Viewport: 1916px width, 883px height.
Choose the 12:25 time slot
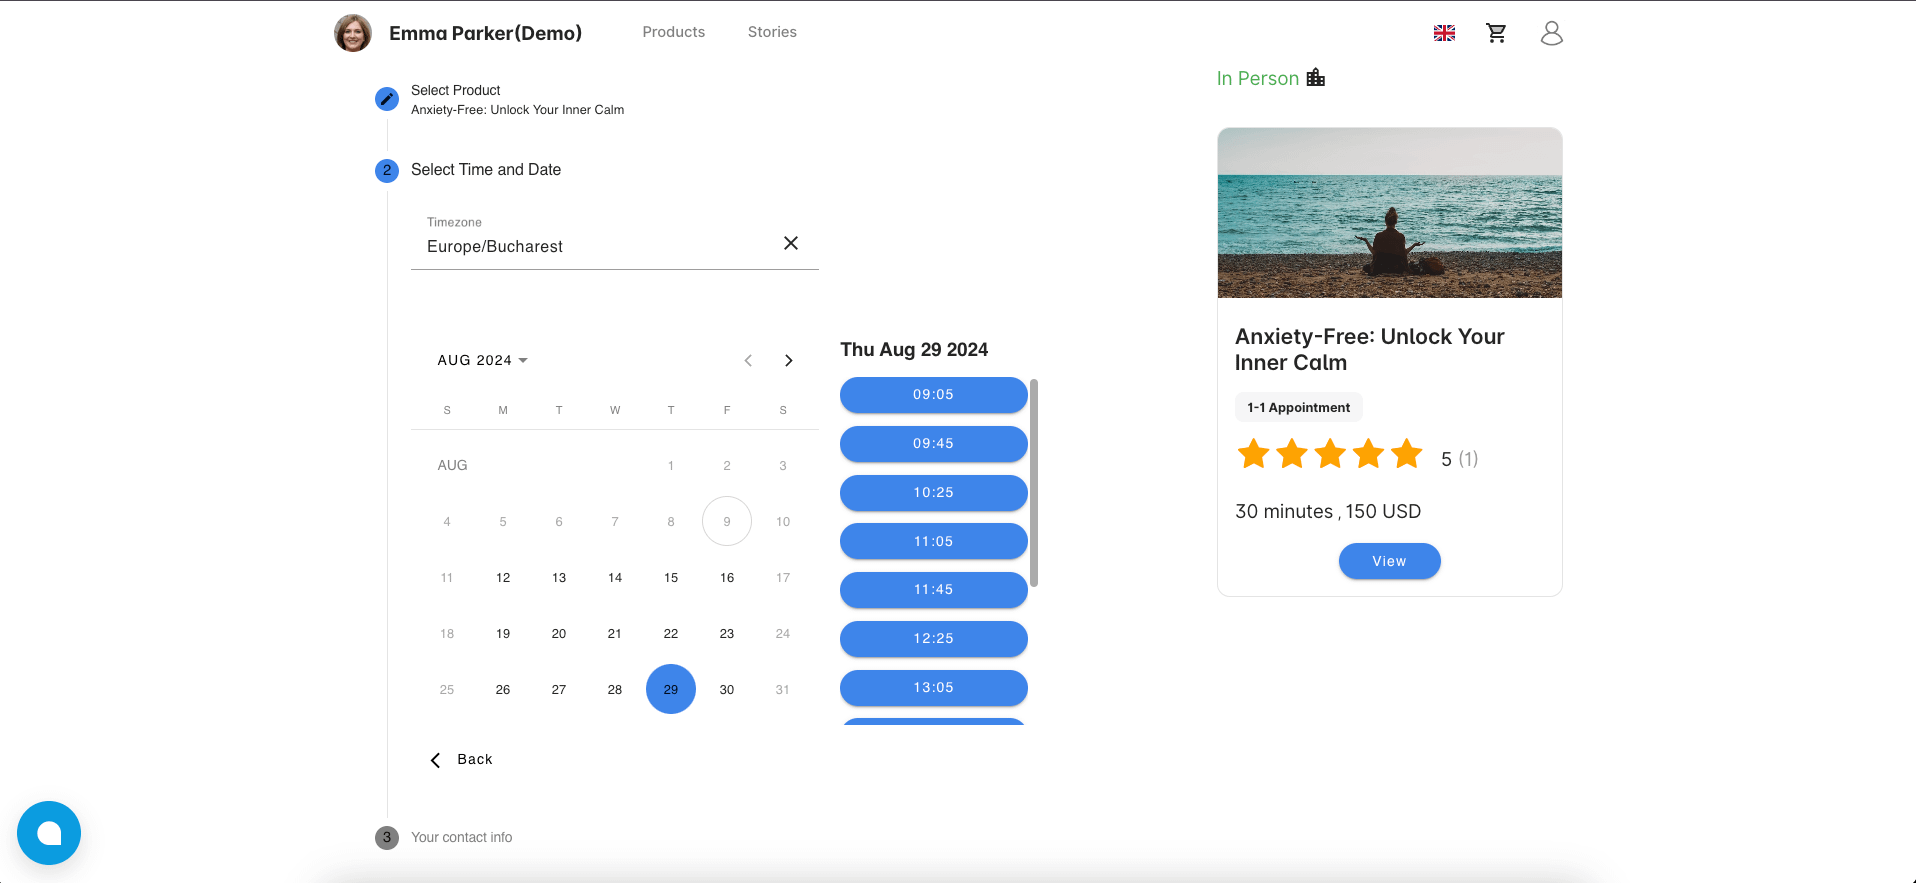pyautogui.click(x=933, y=638)
